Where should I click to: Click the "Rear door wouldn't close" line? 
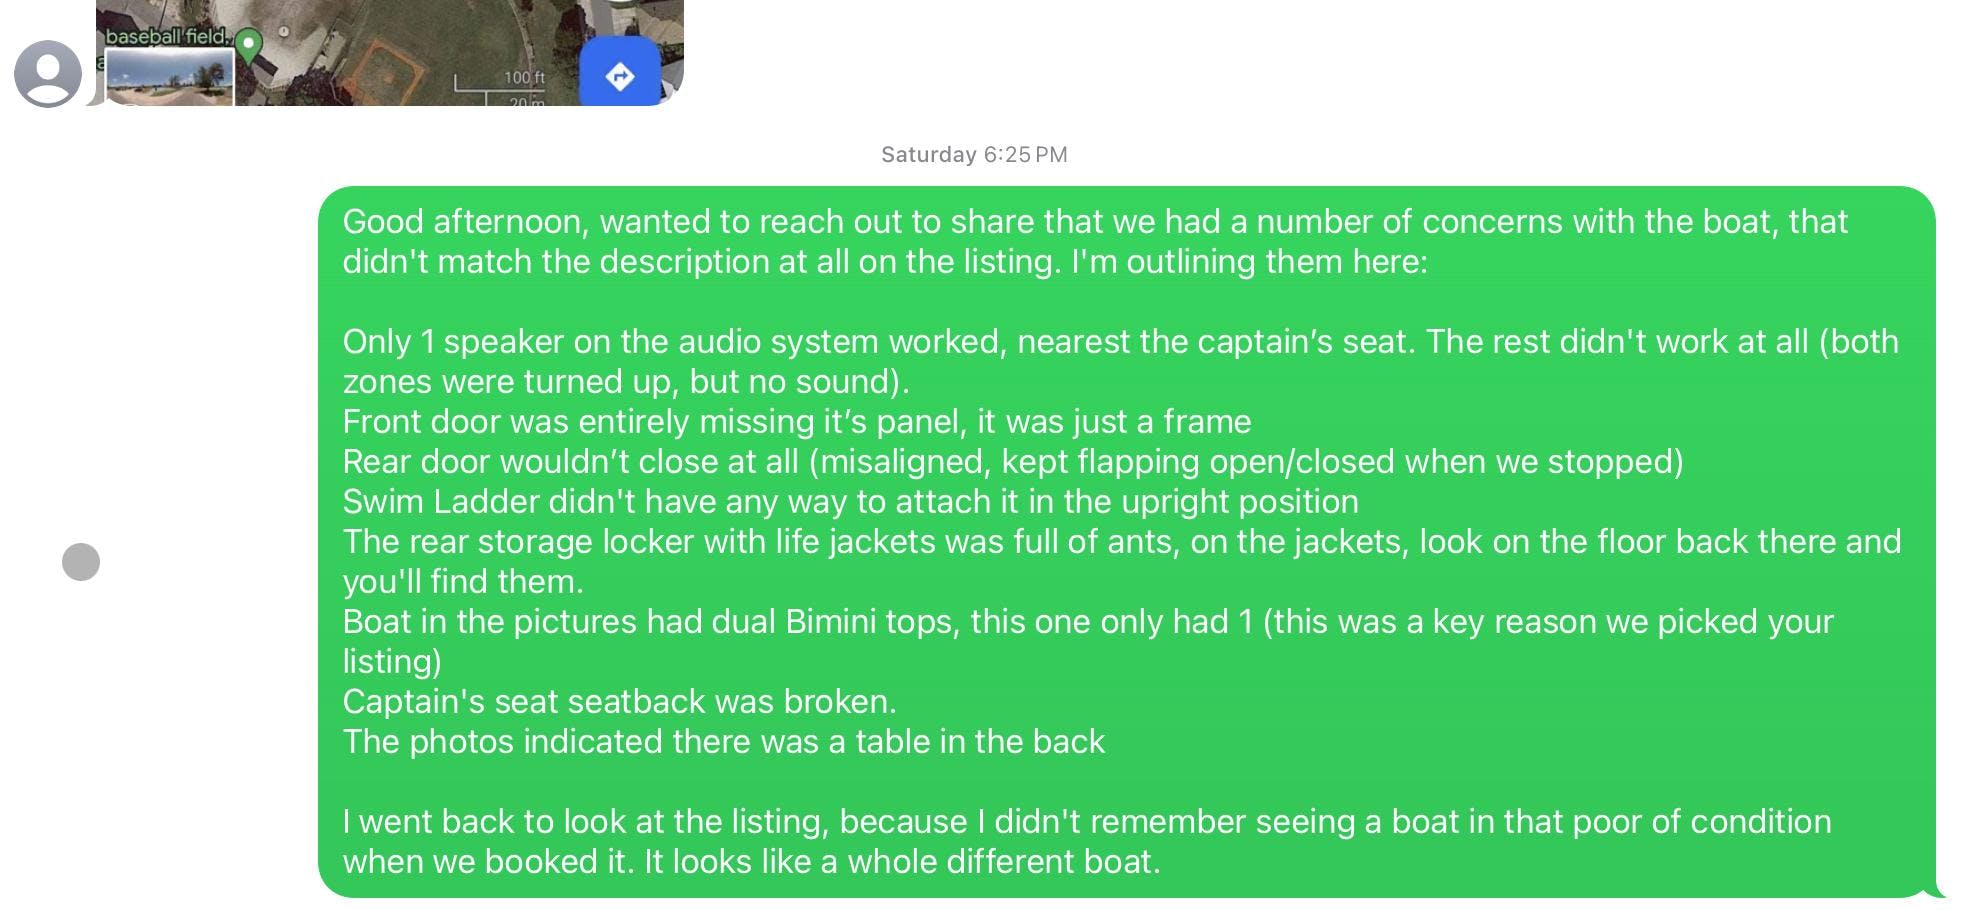(x=1013, y=461)
